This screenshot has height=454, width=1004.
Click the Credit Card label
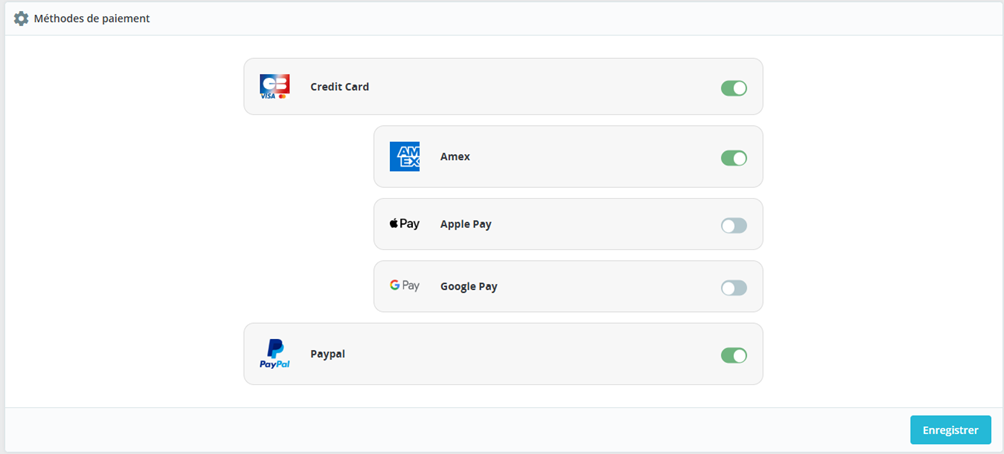pyautogui.click(x=340, y=87)
